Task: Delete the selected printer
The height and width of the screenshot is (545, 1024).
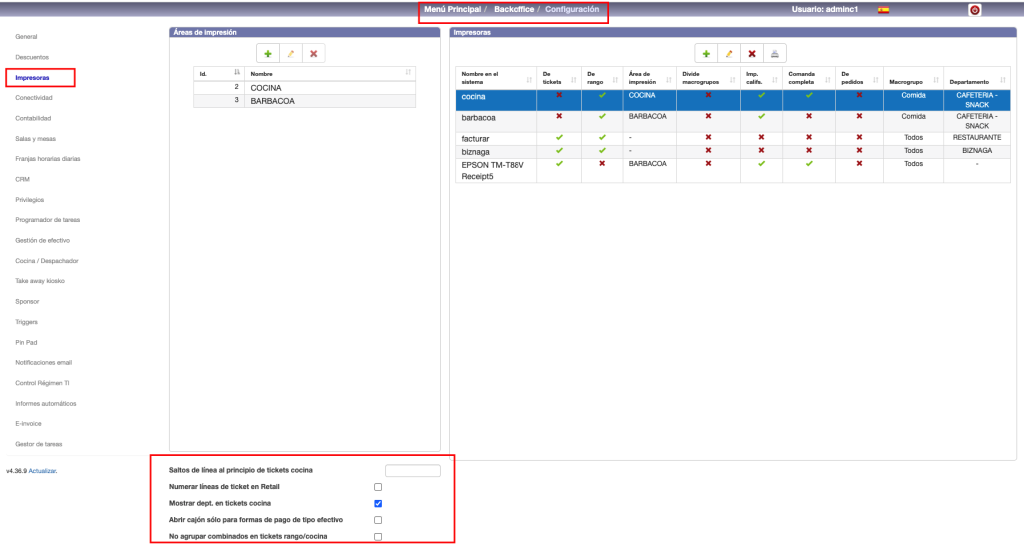Action: pos(752,53)
